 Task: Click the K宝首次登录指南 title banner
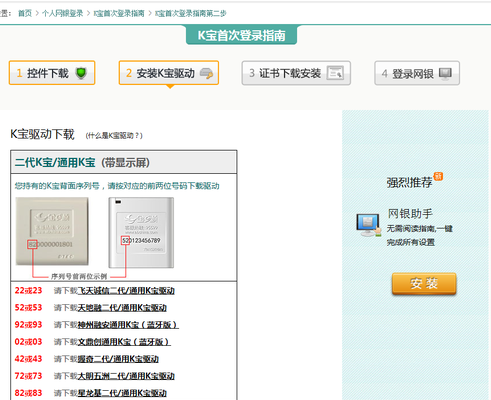tap(241, 35)
